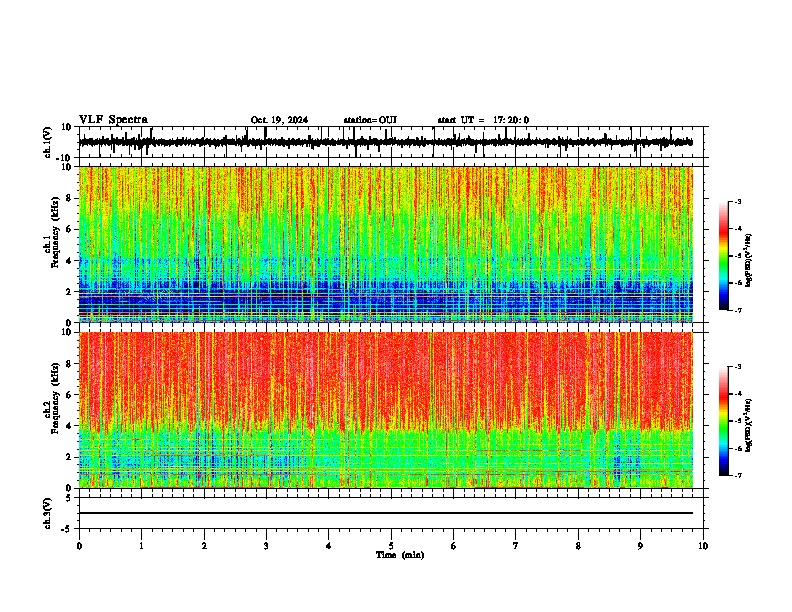Image resolution: width=792 pixels, height=612 pixels.
Task: Click inside the red ch.2 spectrogram panel
Action: [385, 410]
